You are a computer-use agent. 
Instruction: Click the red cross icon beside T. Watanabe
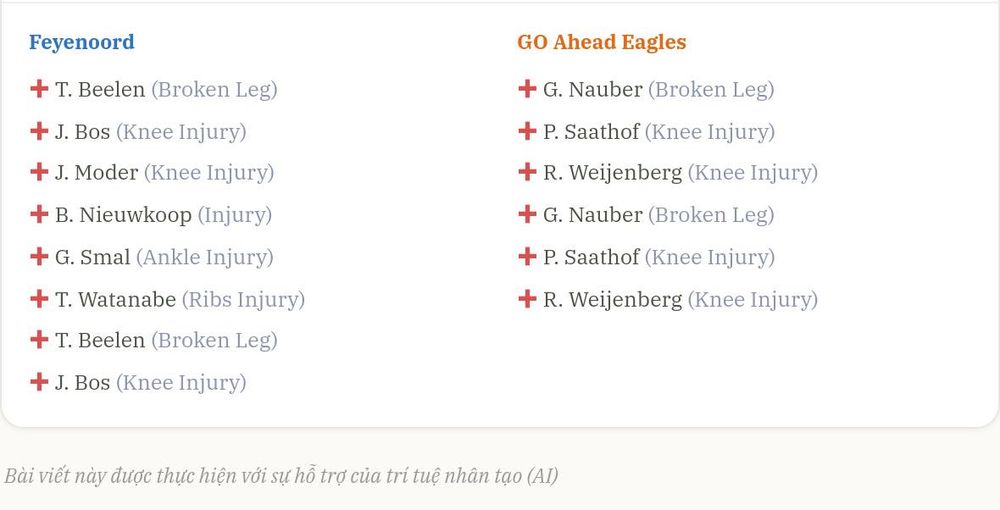(39, 298)
